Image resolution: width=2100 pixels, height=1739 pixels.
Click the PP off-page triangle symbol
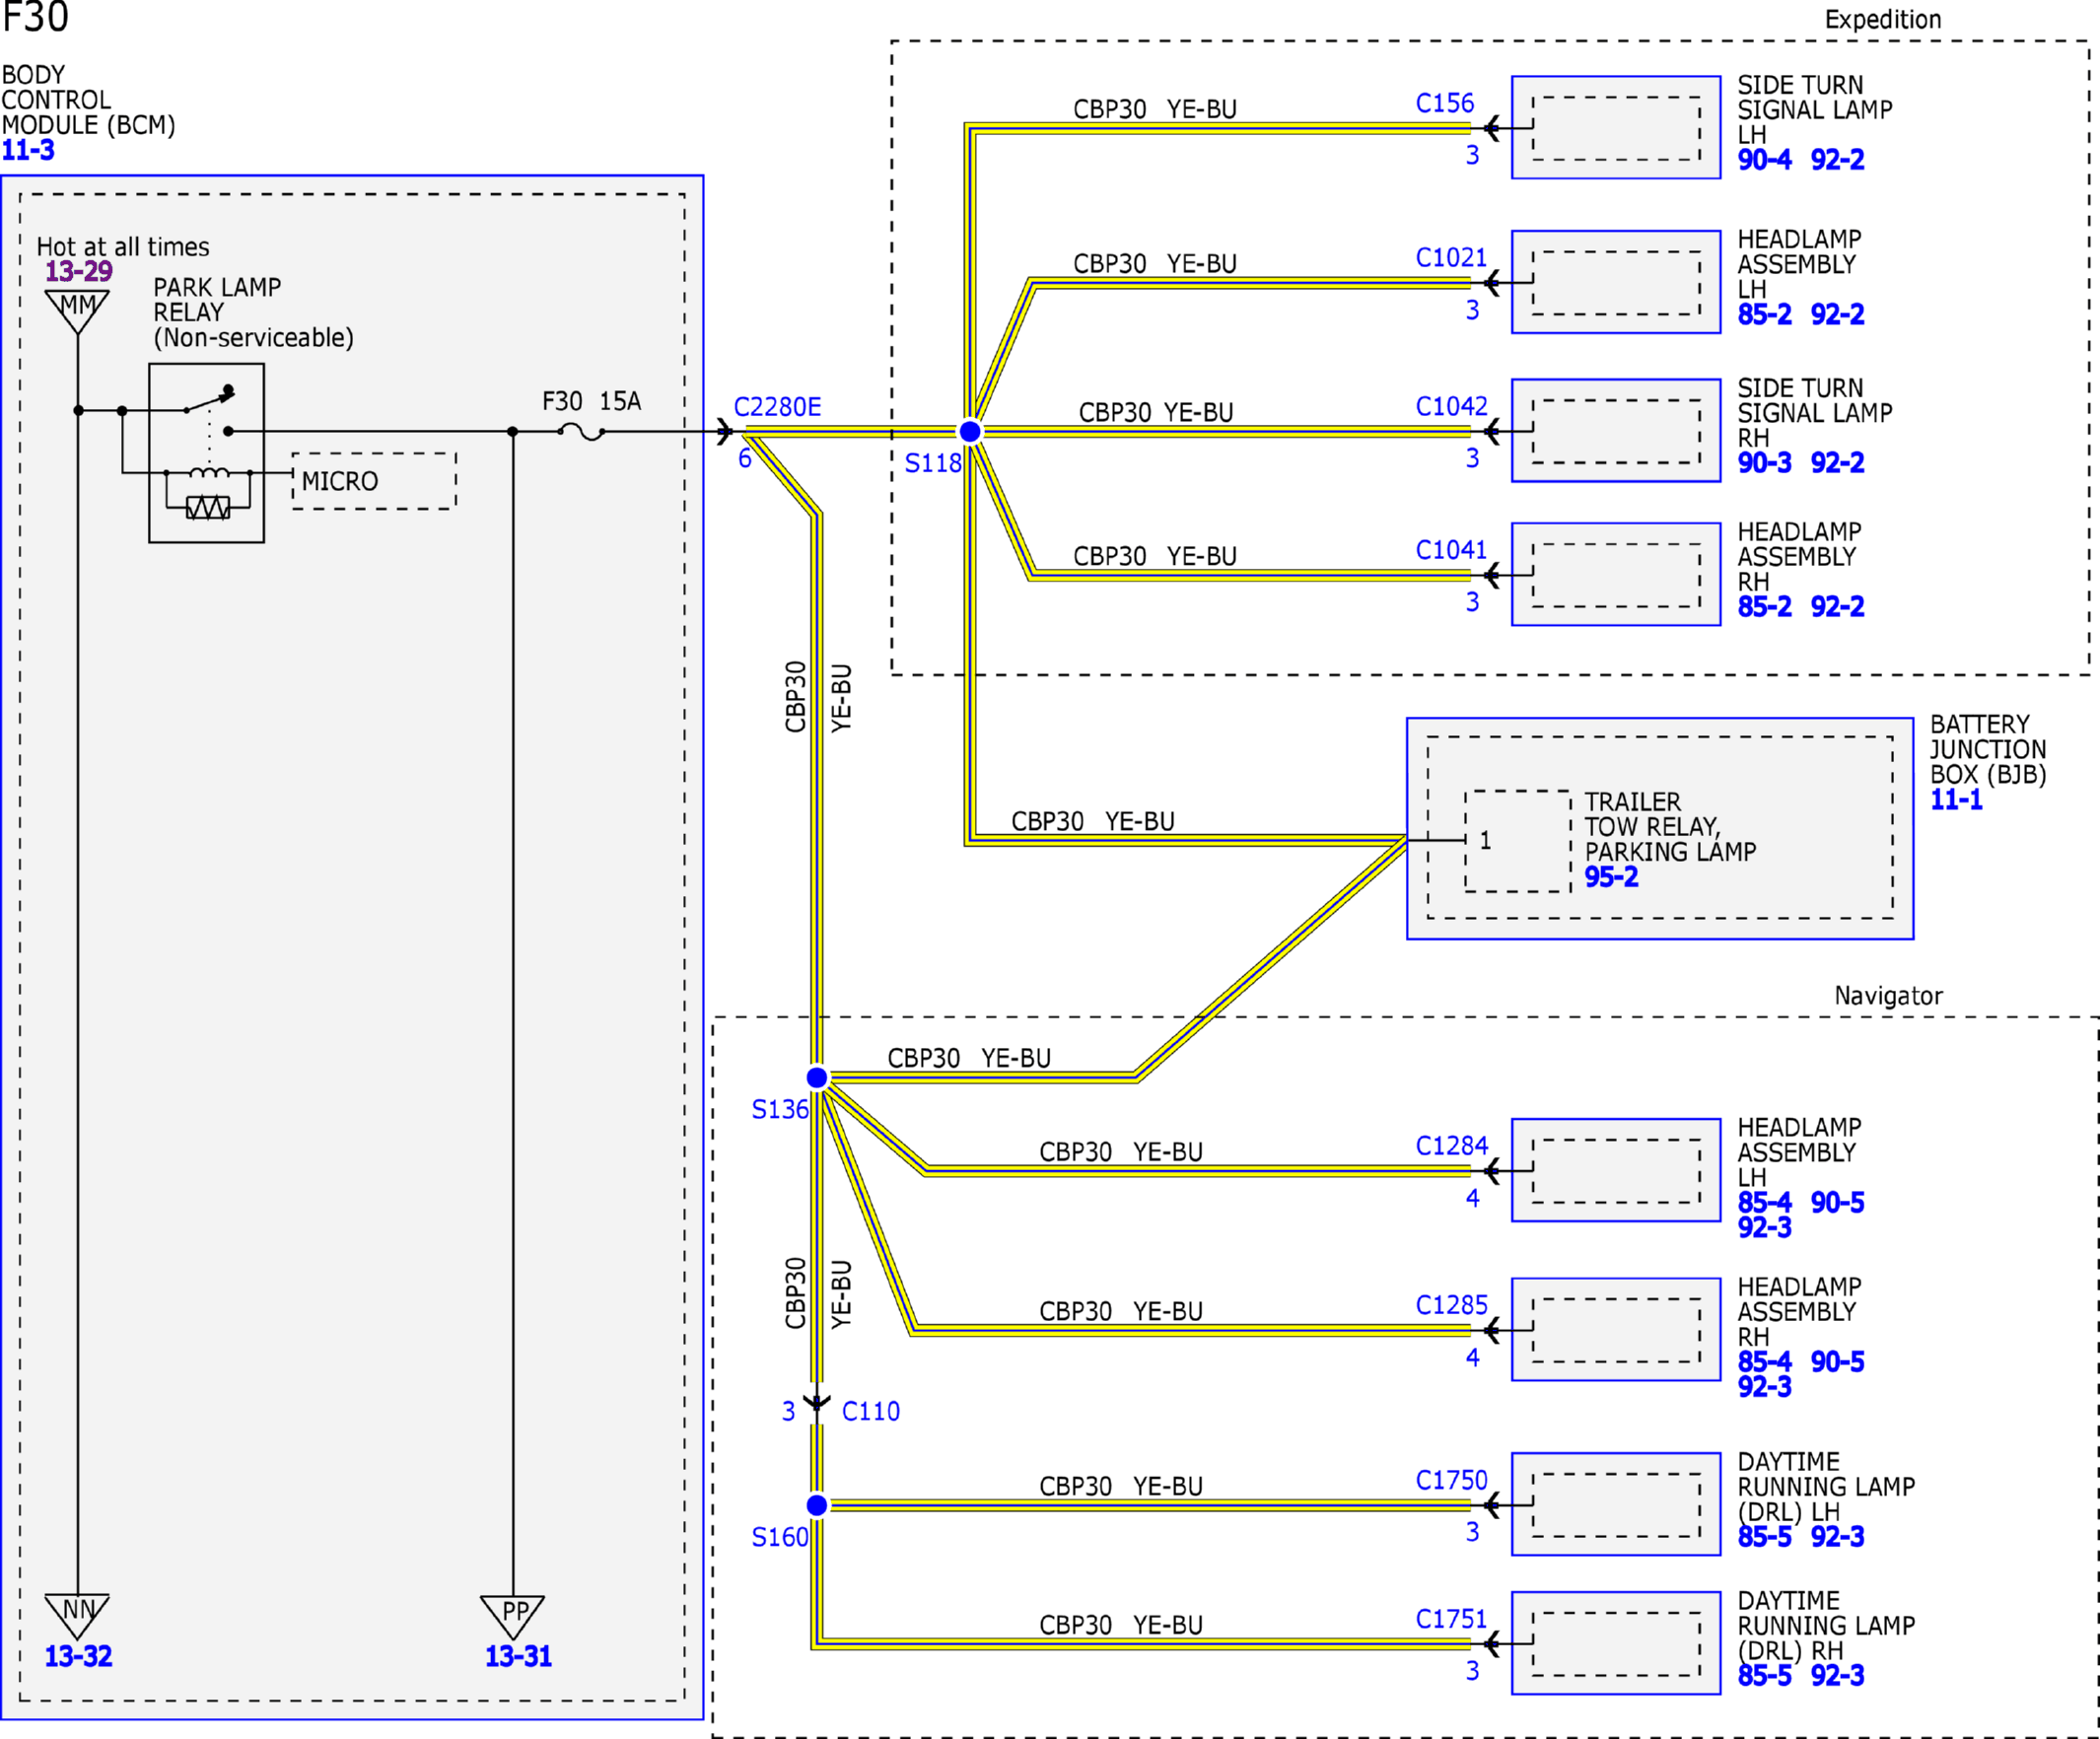512,1617
